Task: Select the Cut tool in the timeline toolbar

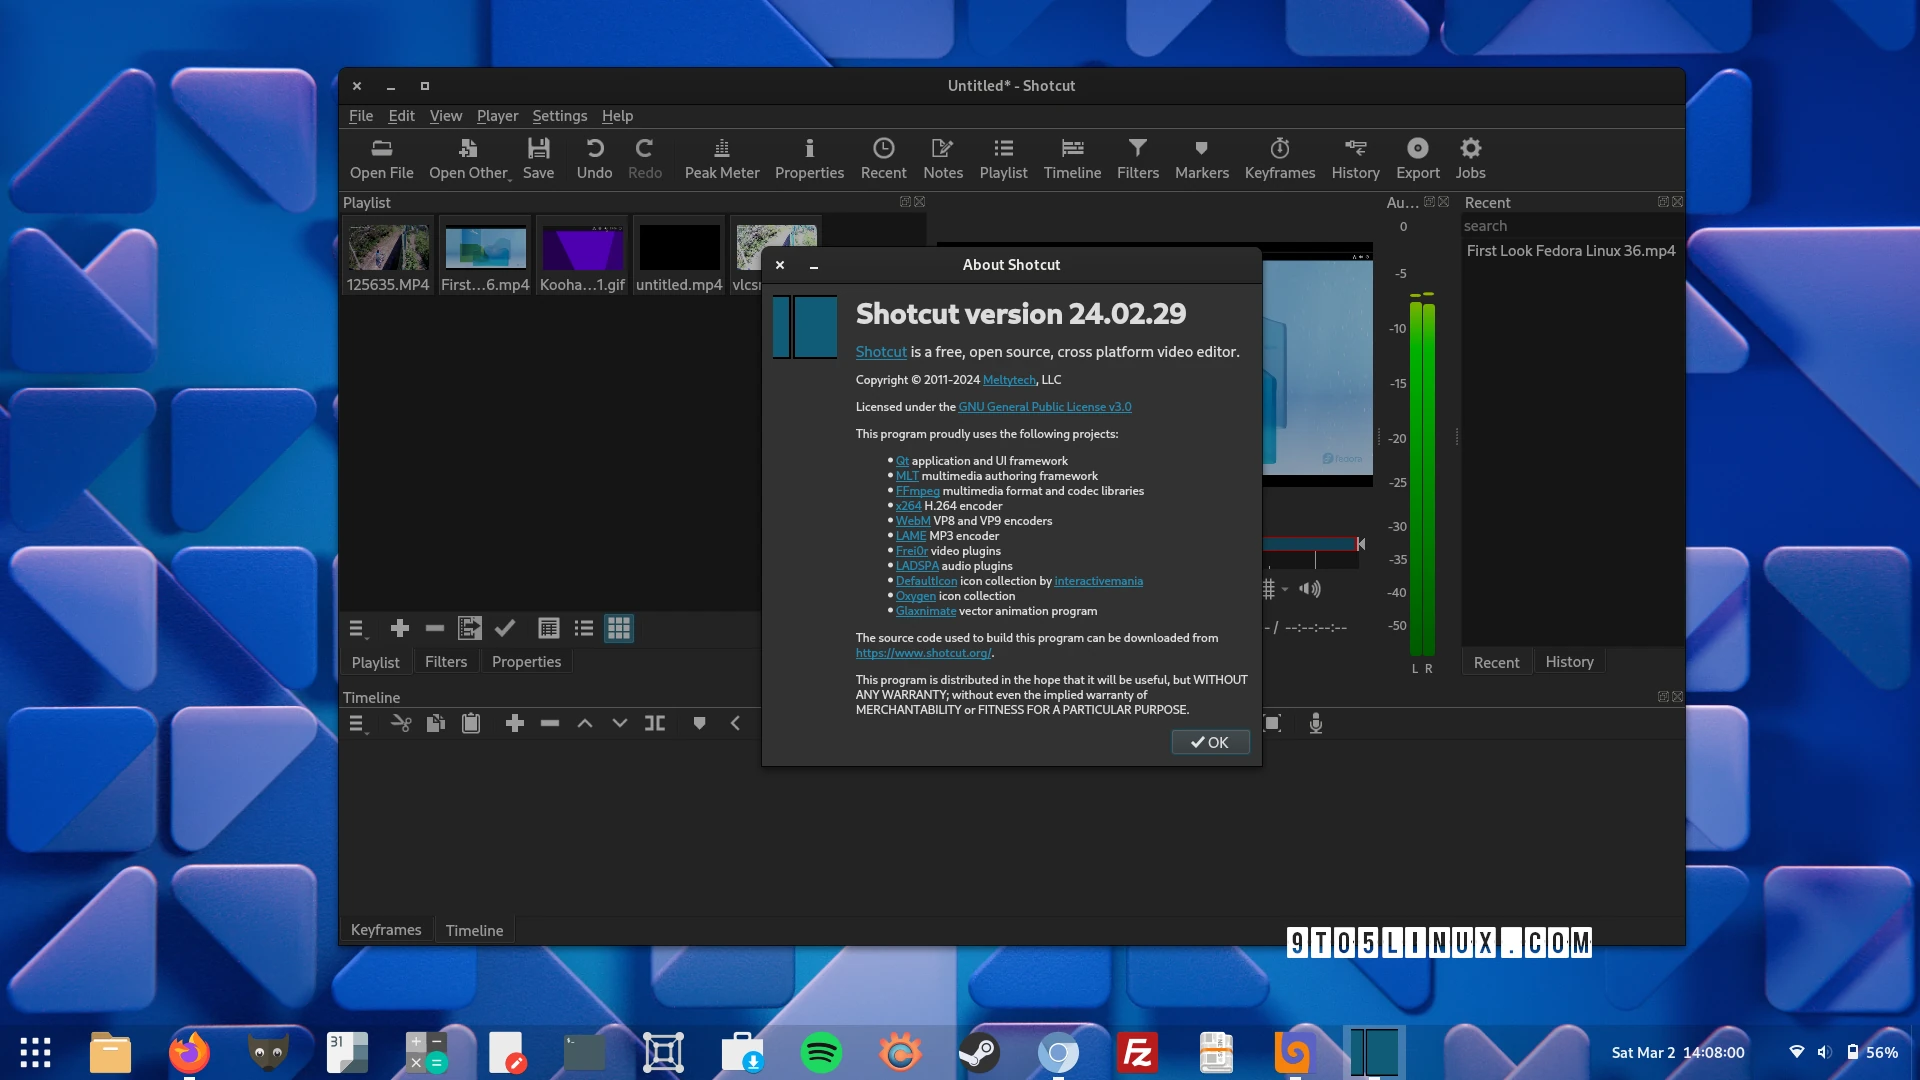Action: [401, 723]
